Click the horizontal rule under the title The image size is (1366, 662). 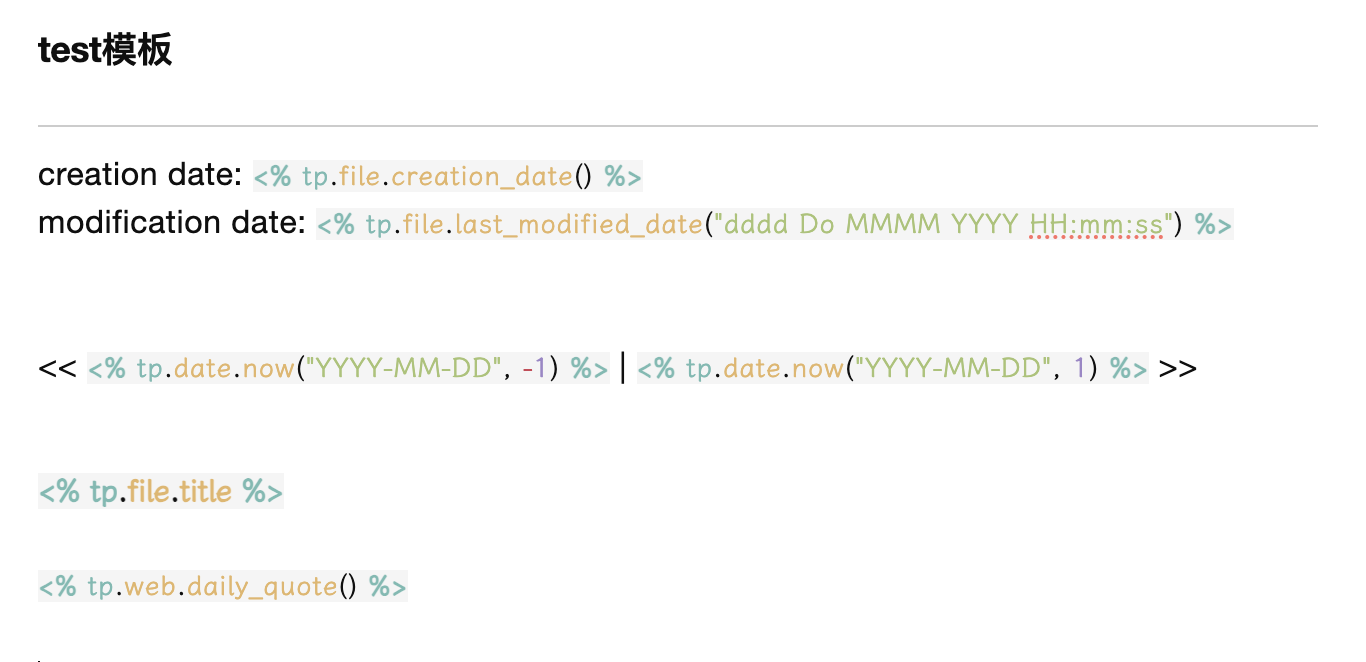678,126
